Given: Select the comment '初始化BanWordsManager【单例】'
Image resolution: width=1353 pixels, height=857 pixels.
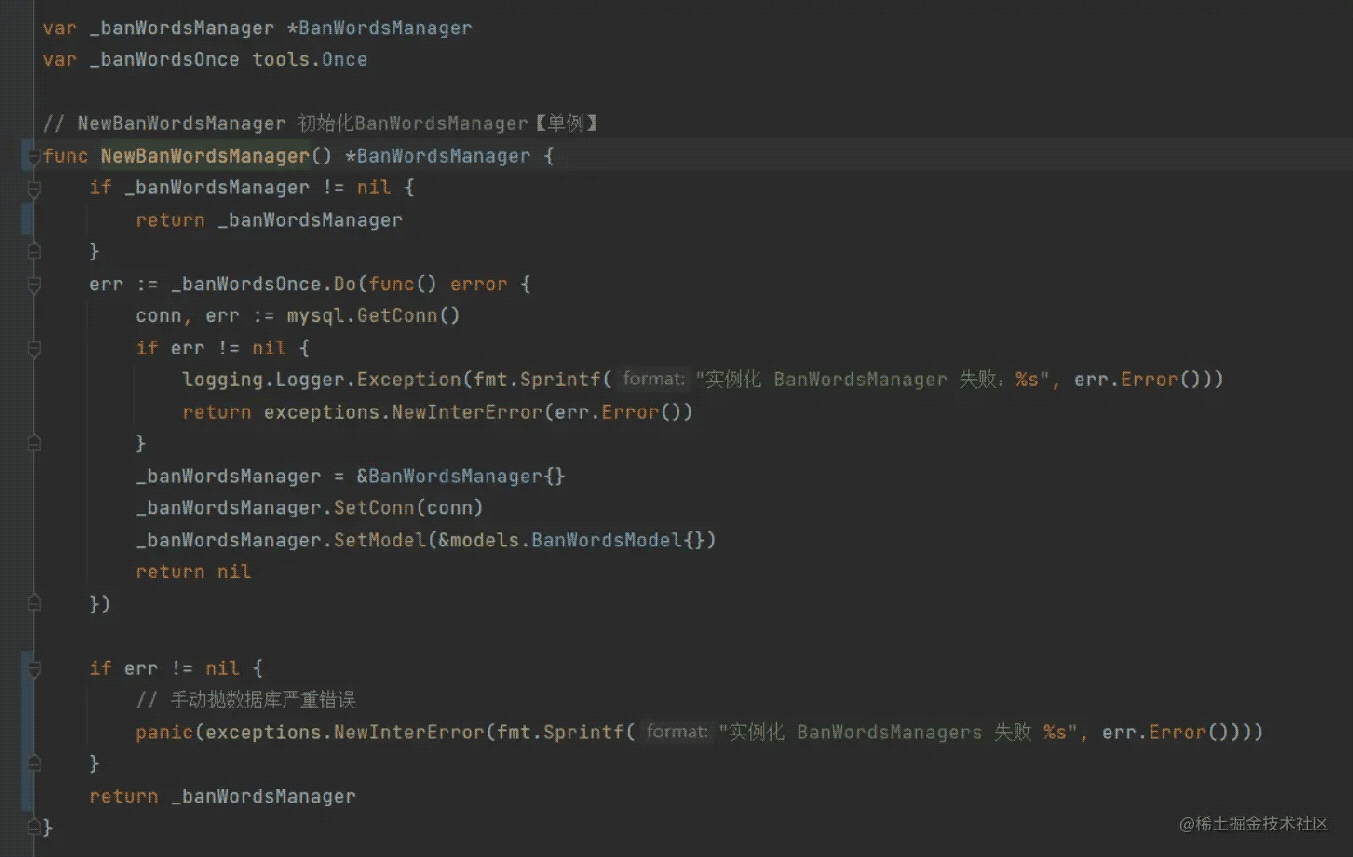Looking at the screenshot, I should (448, 124).
